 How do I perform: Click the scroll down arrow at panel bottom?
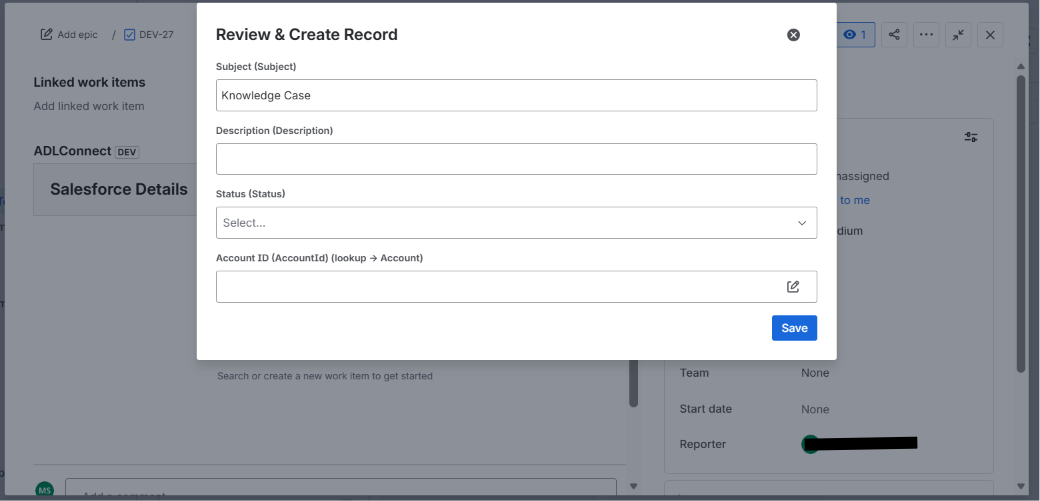1021,486
